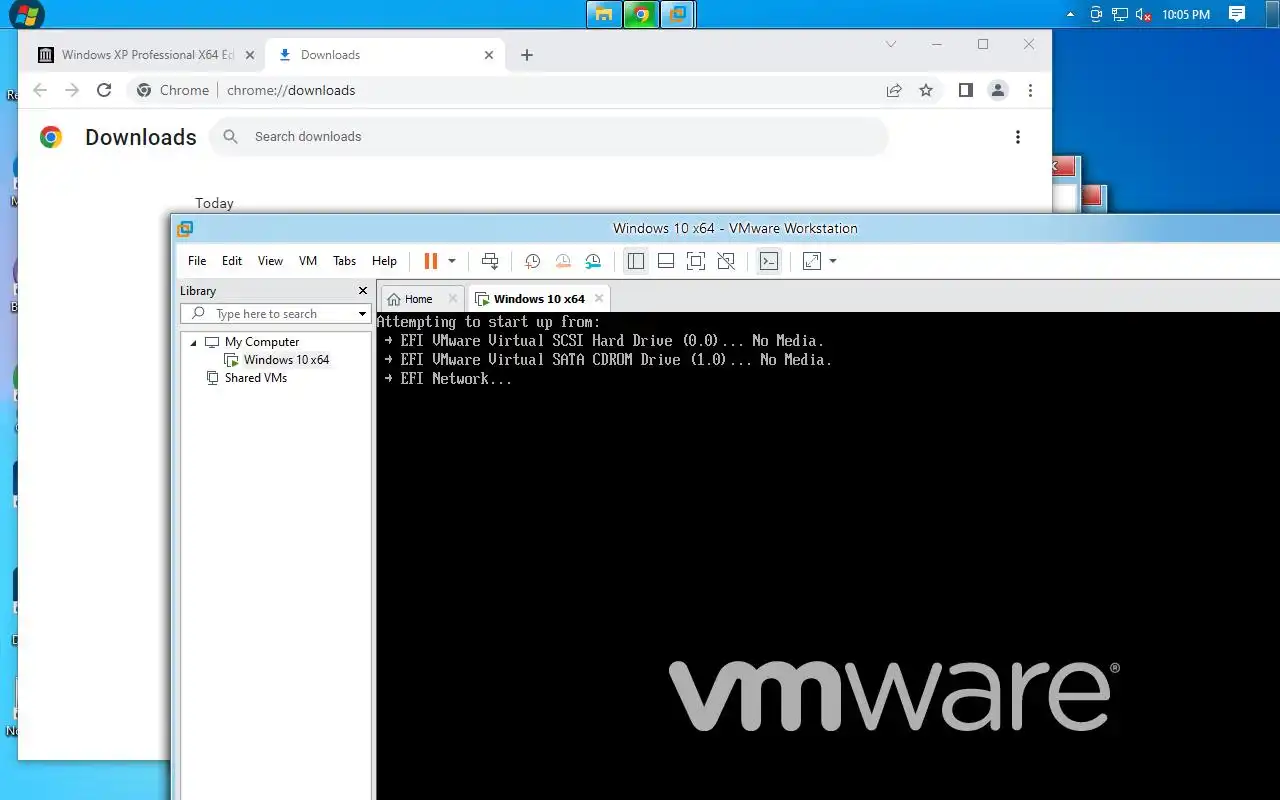
Task: Pause the virtual machine with the orange pause icon
Action: 431,261
